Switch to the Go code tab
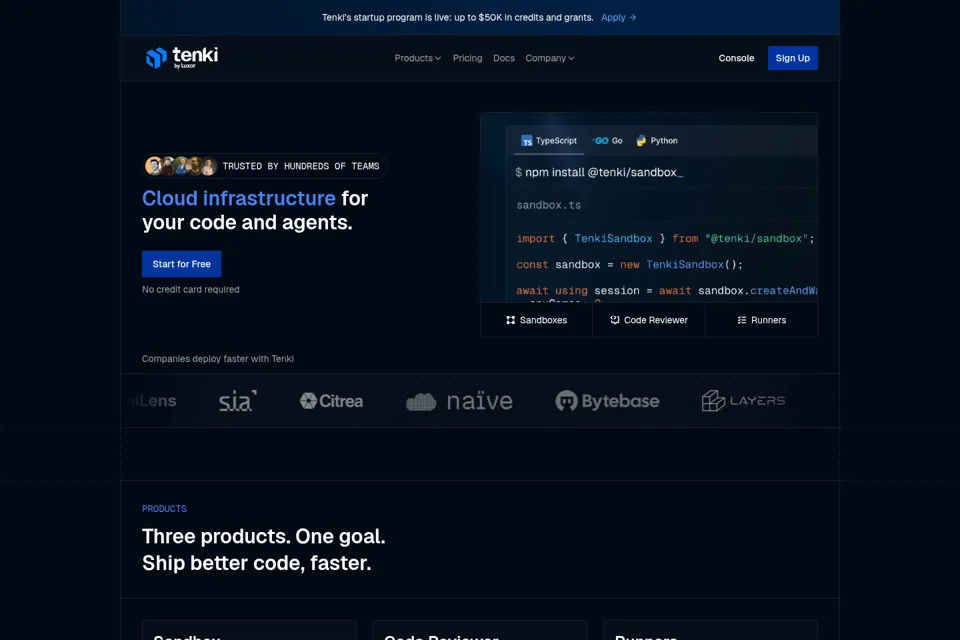Image resolution: width=960 pixels, height=640 pixels. point(607,141)
